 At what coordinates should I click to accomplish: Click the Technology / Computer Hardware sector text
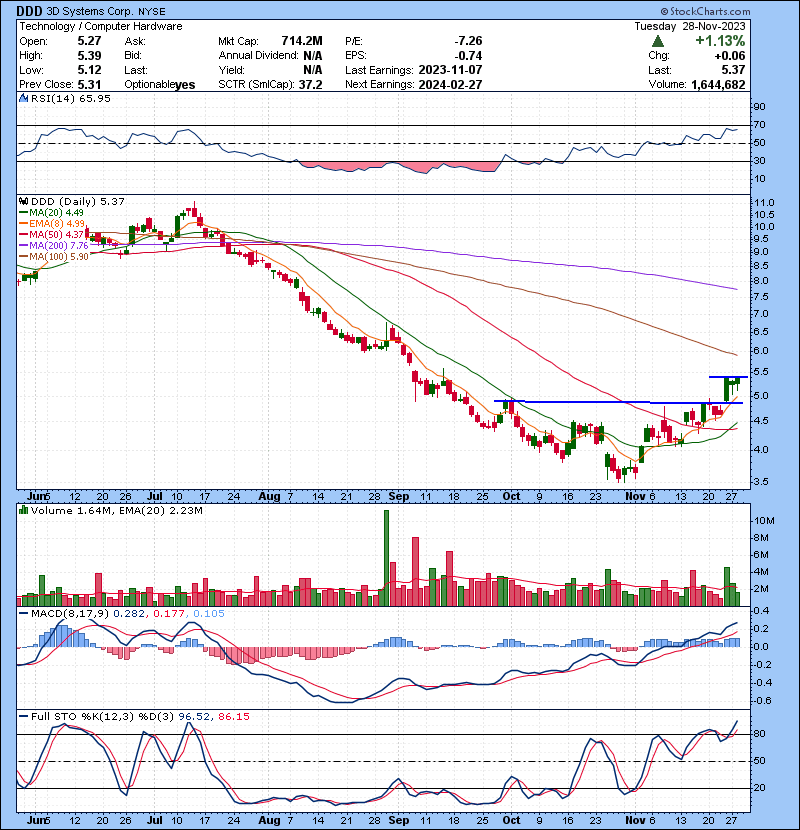[x=102, y=26]
